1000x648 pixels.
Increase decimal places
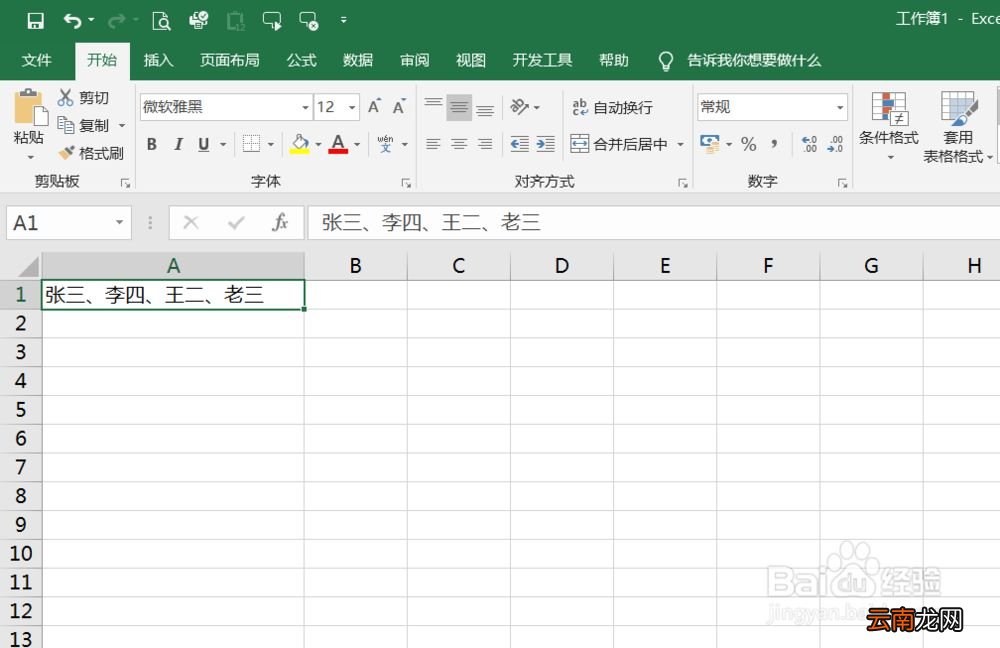click(809, 144)
